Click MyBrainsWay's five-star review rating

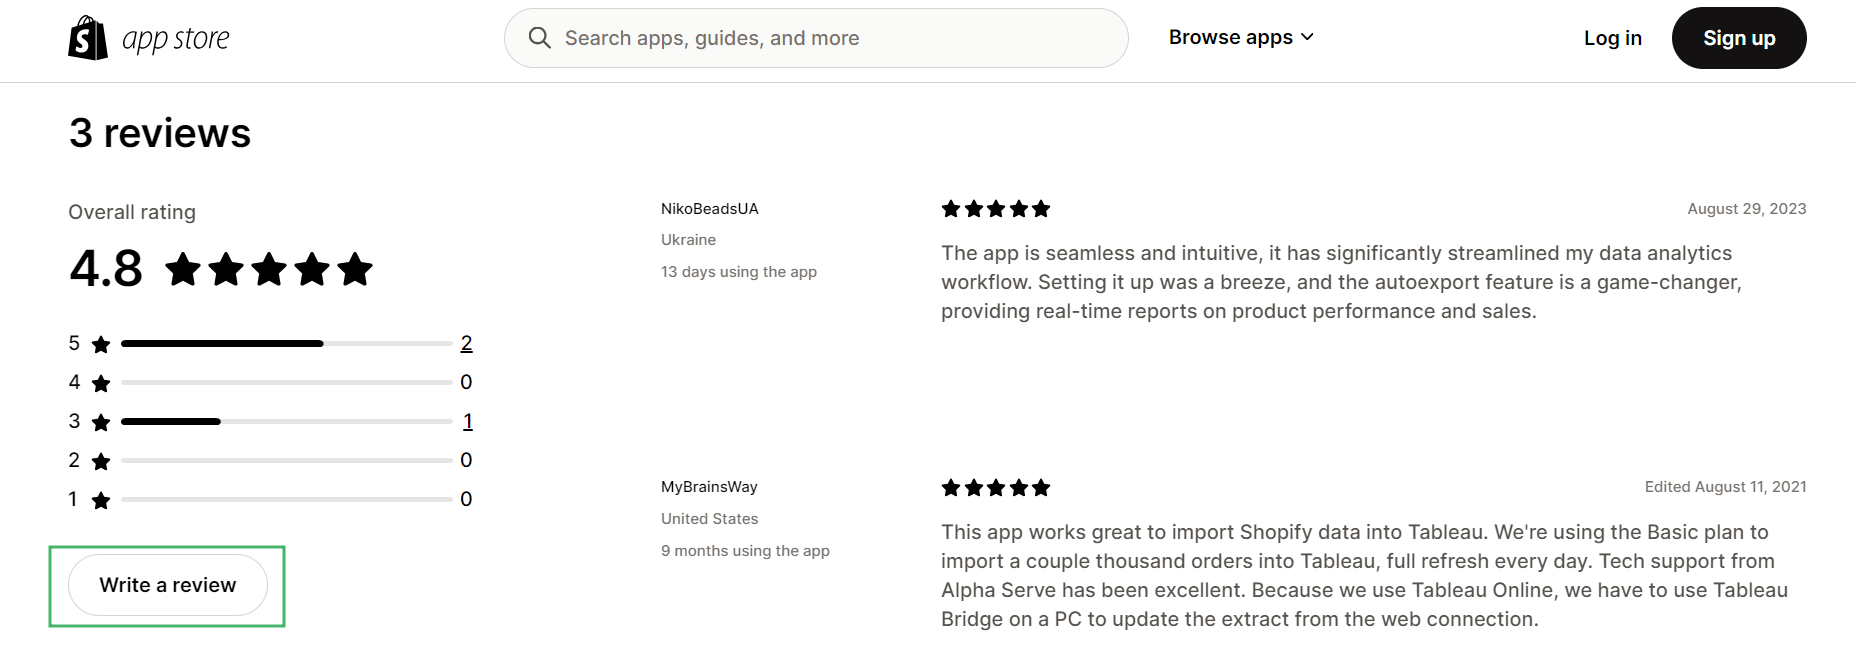click(x=996, y=488)
